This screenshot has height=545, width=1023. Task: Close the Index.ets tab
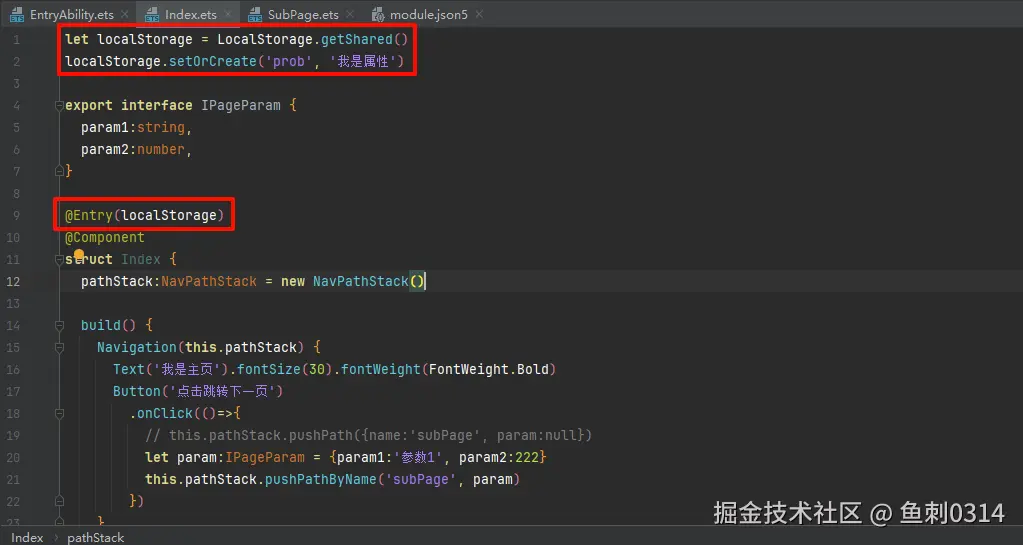click(x=227, y=14)
